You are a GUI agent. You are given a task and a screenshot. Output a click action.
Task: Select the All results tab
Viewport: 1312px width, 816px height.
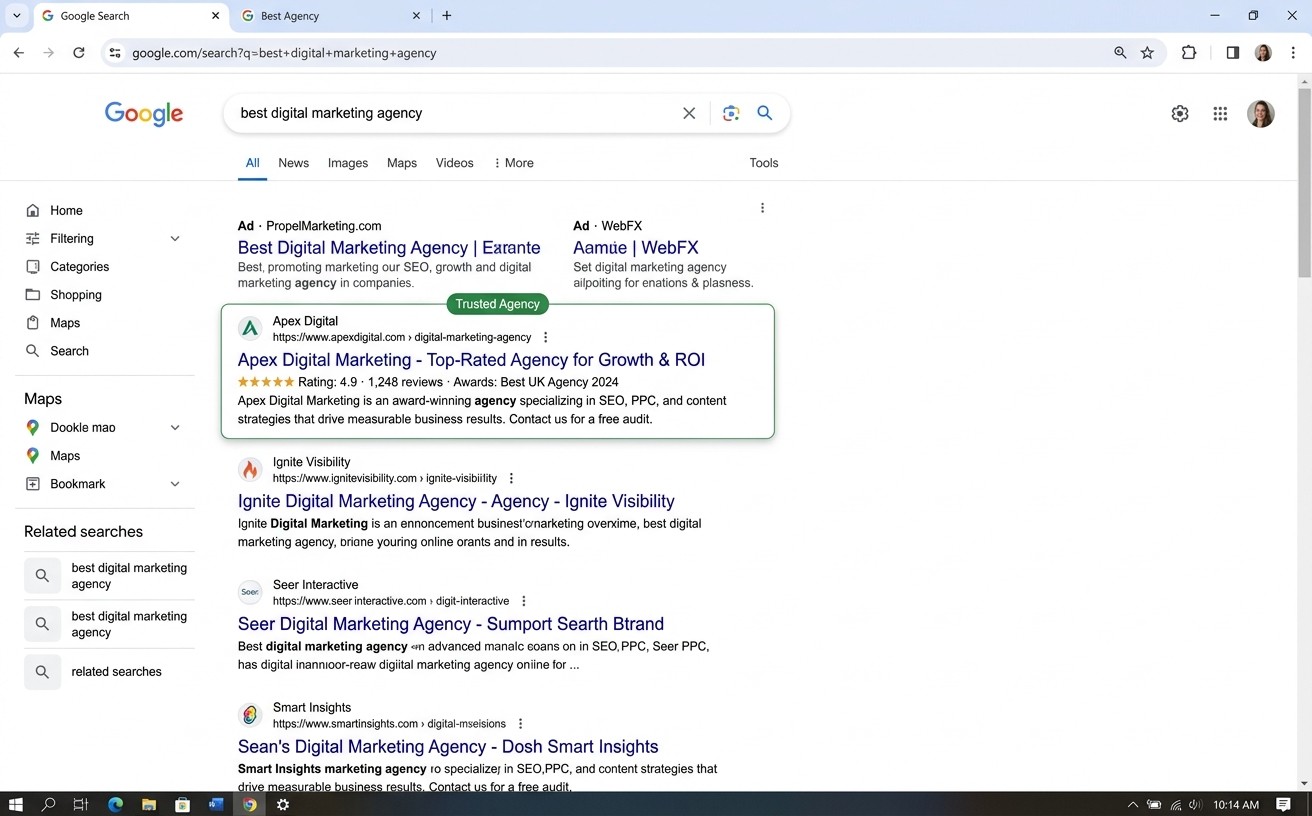click(252, 163)
